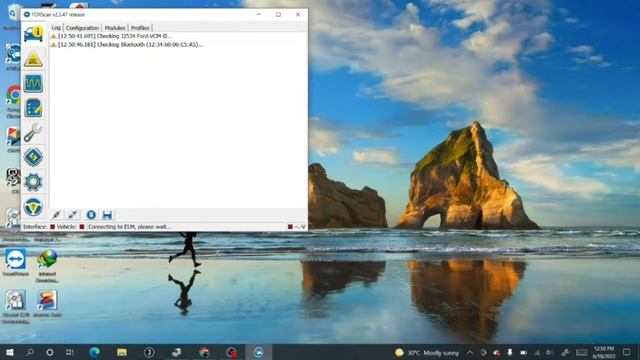Open the Google Chrome desktop shortcut
The height and width of the screenshot is (360, 640).
(14, 102)
